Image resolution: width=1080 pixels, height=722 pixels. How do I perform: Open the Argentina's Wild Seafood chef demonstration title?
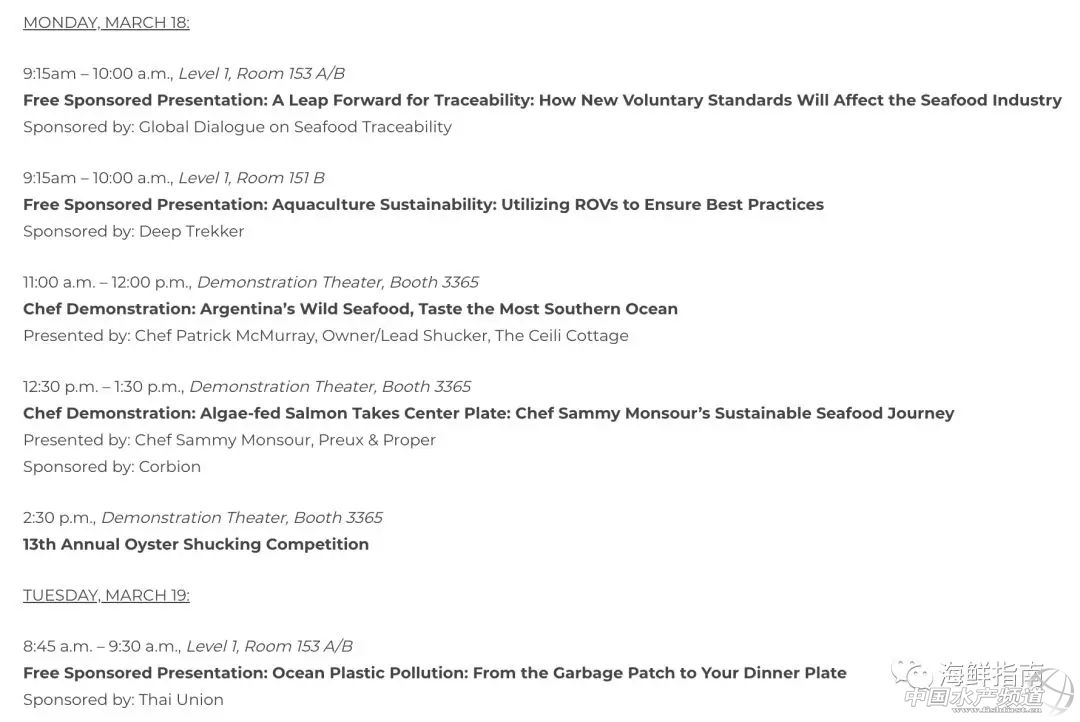[350, 308]
